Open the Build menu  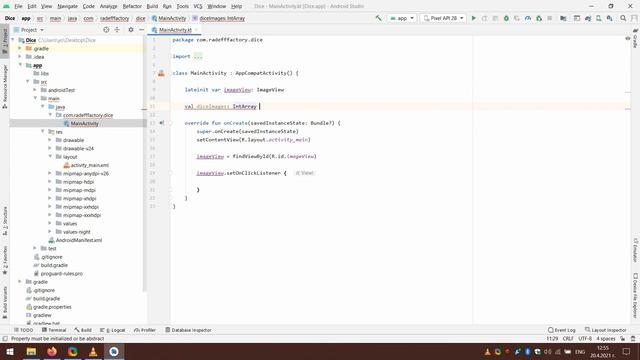click(152, 6)
